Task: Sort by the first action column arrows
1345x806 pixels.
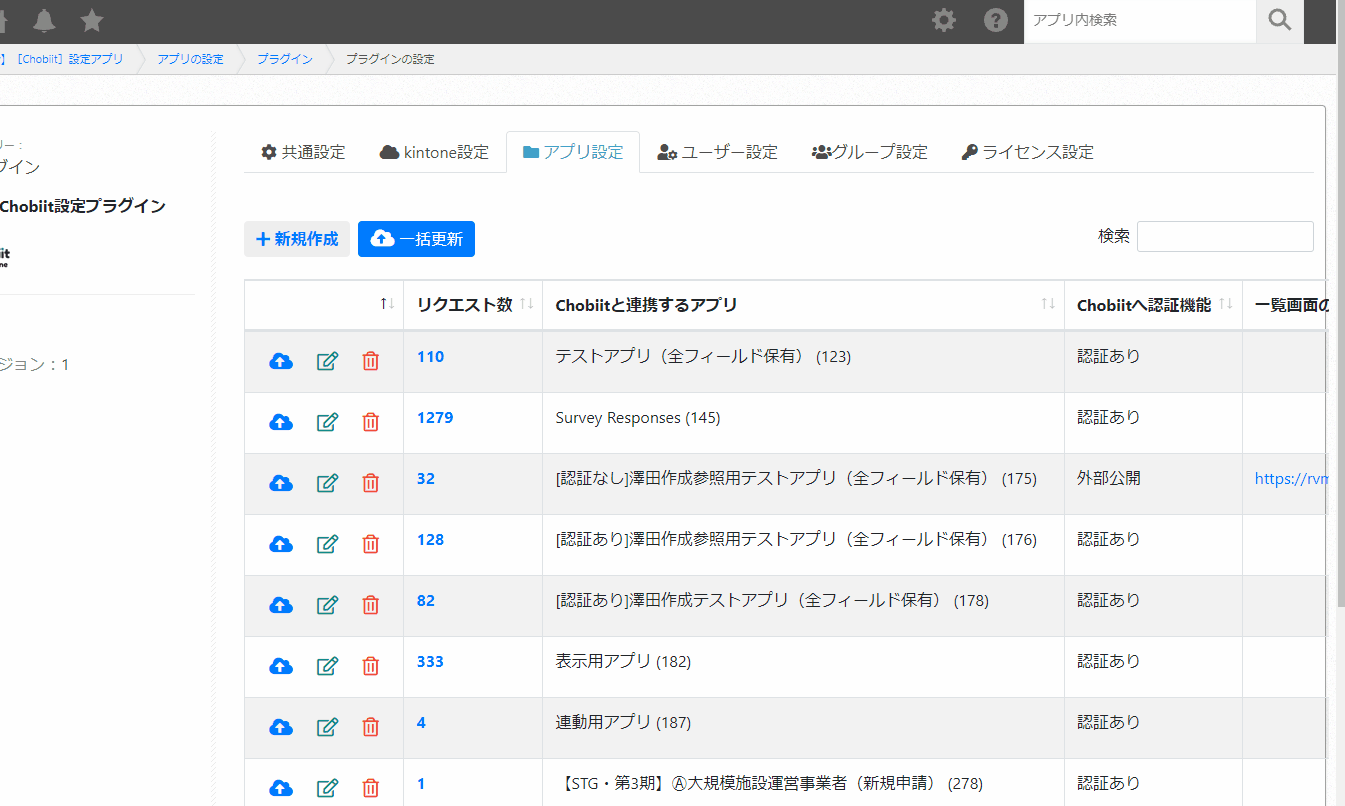Action: 387,304
